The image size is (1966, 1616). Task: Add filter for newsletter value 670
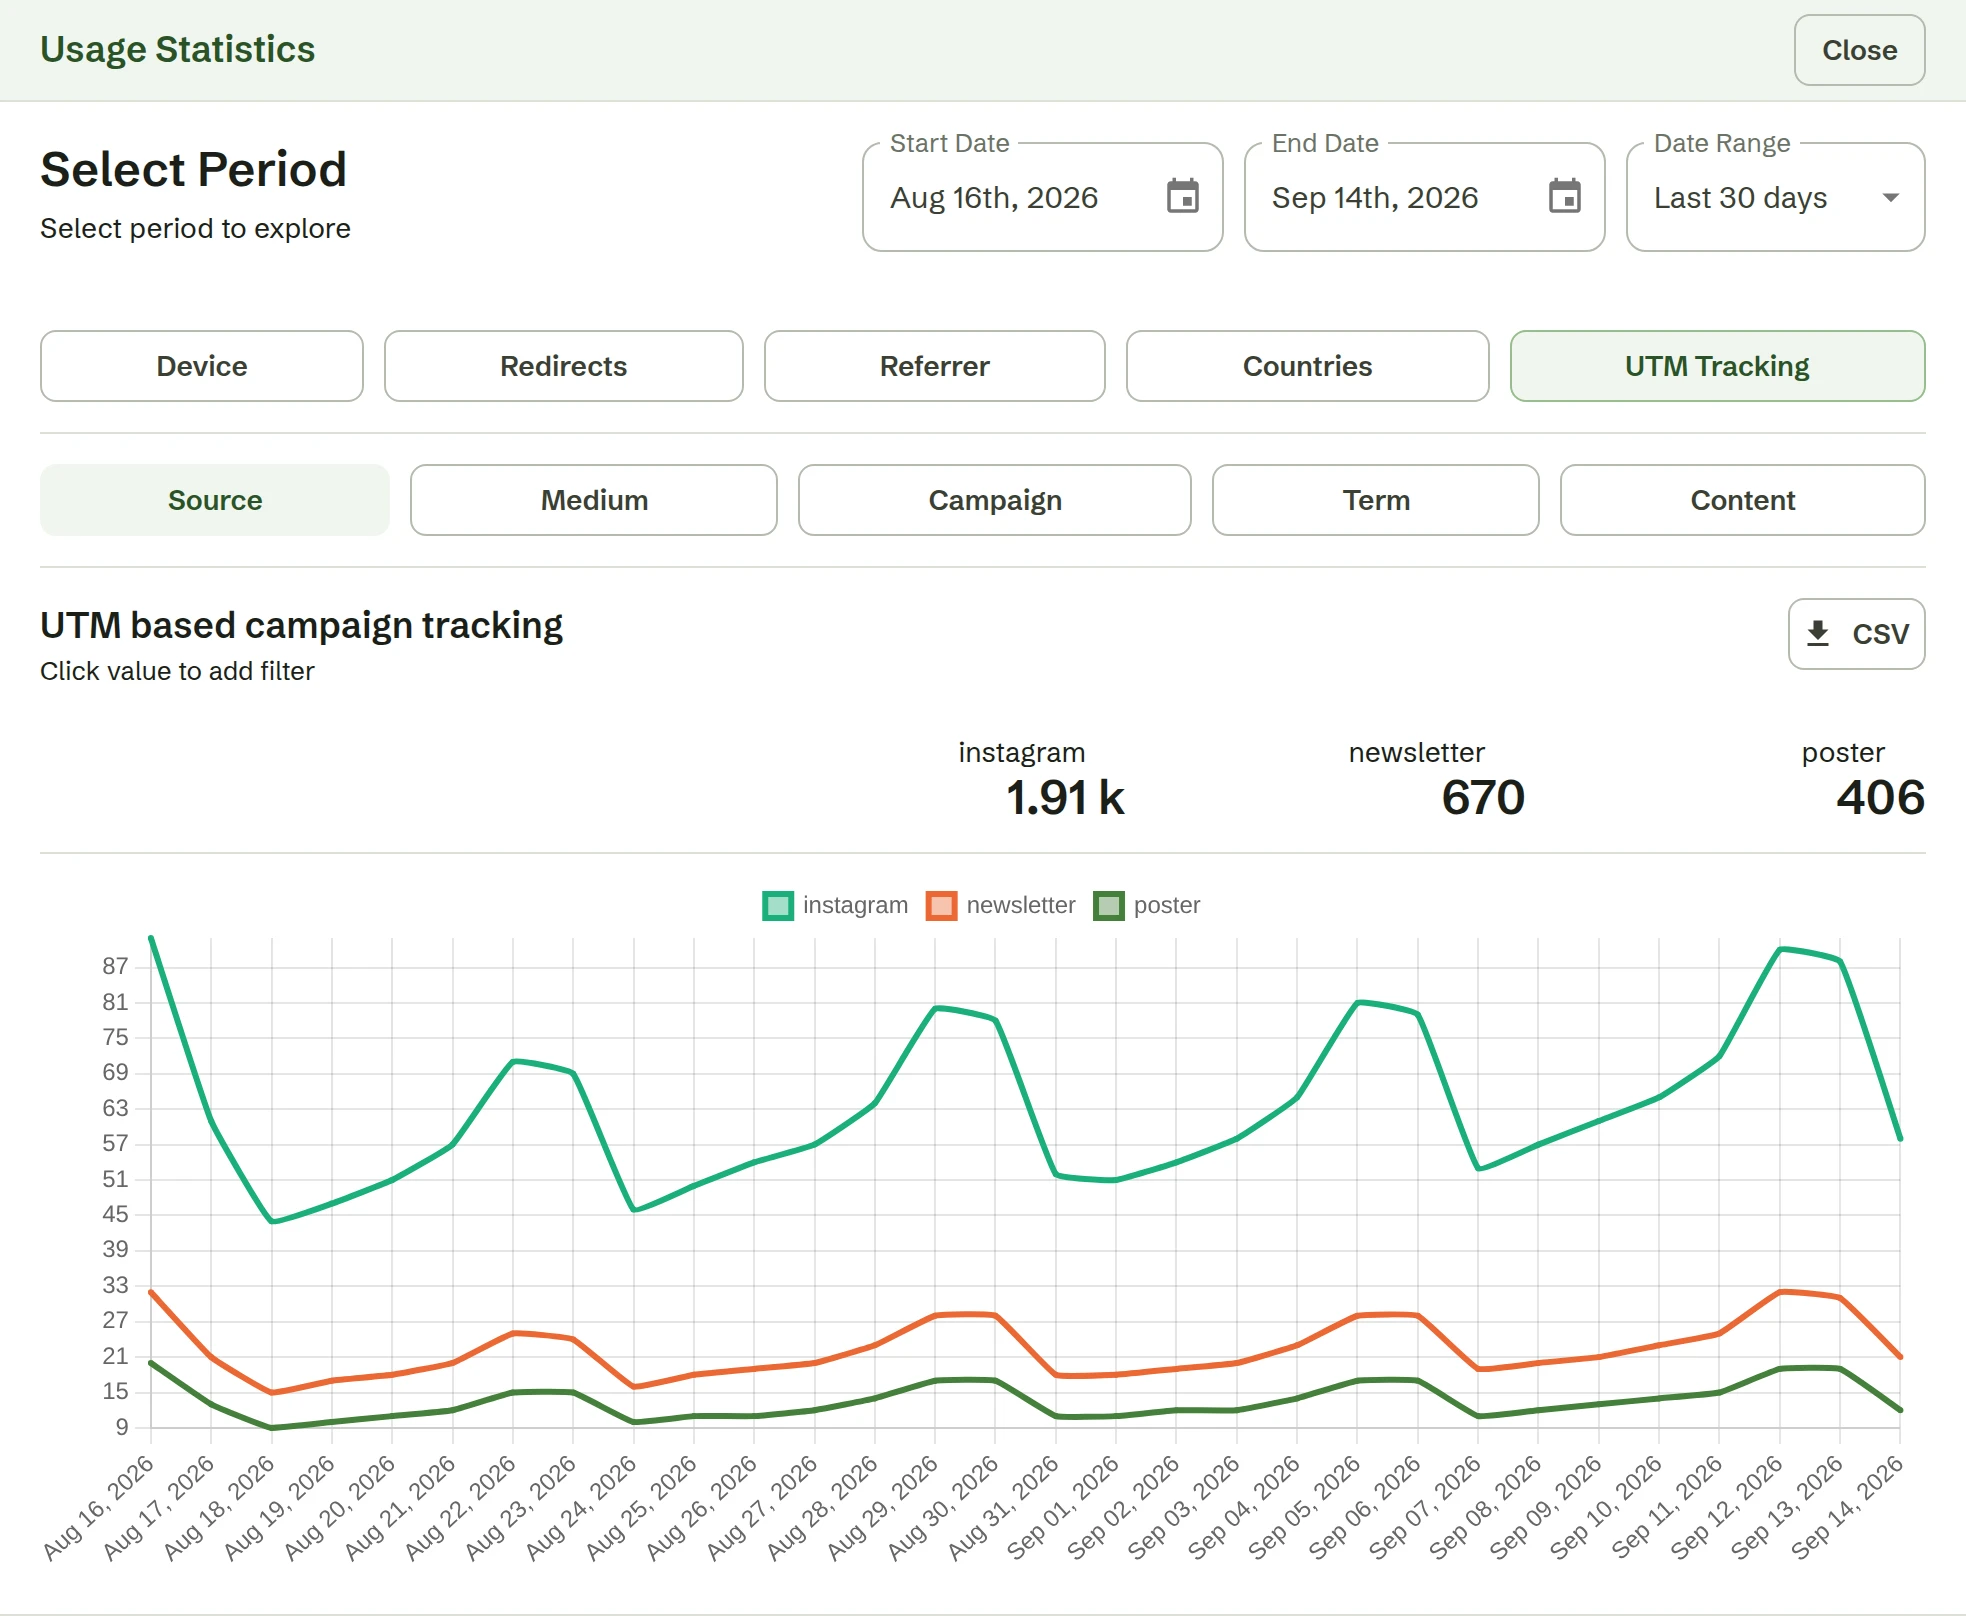coord(1483,798)
